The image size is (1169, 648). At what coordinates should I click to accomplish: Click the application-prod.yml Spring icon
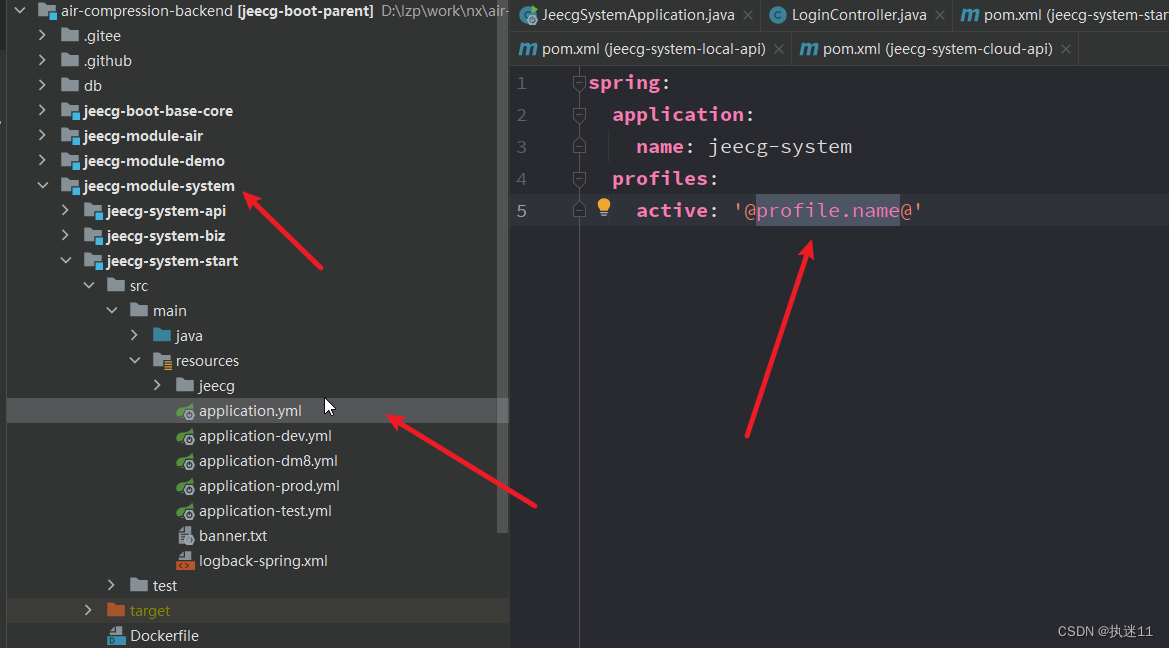pyautogui.click(x=185, y=486)
